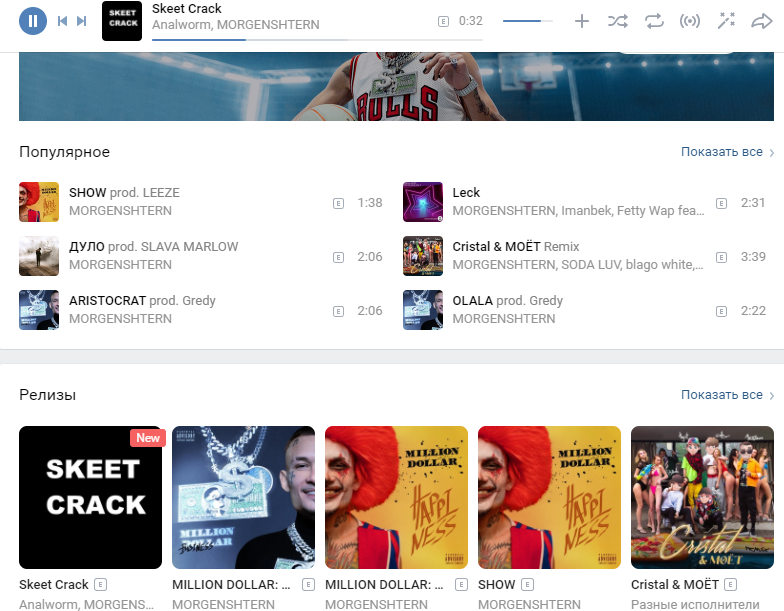Seek on the track progress bar
The image size is (784, 611).
[x=317, y=40]
